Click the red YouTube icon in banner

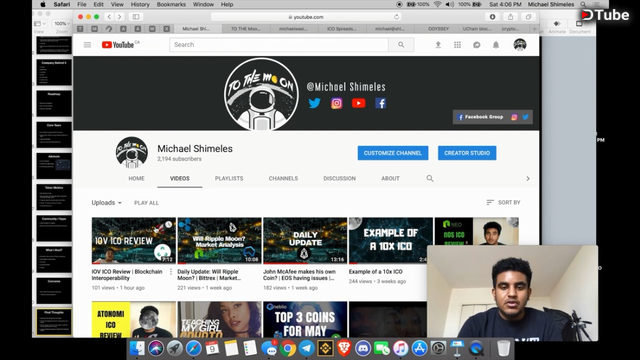(358, 103)
